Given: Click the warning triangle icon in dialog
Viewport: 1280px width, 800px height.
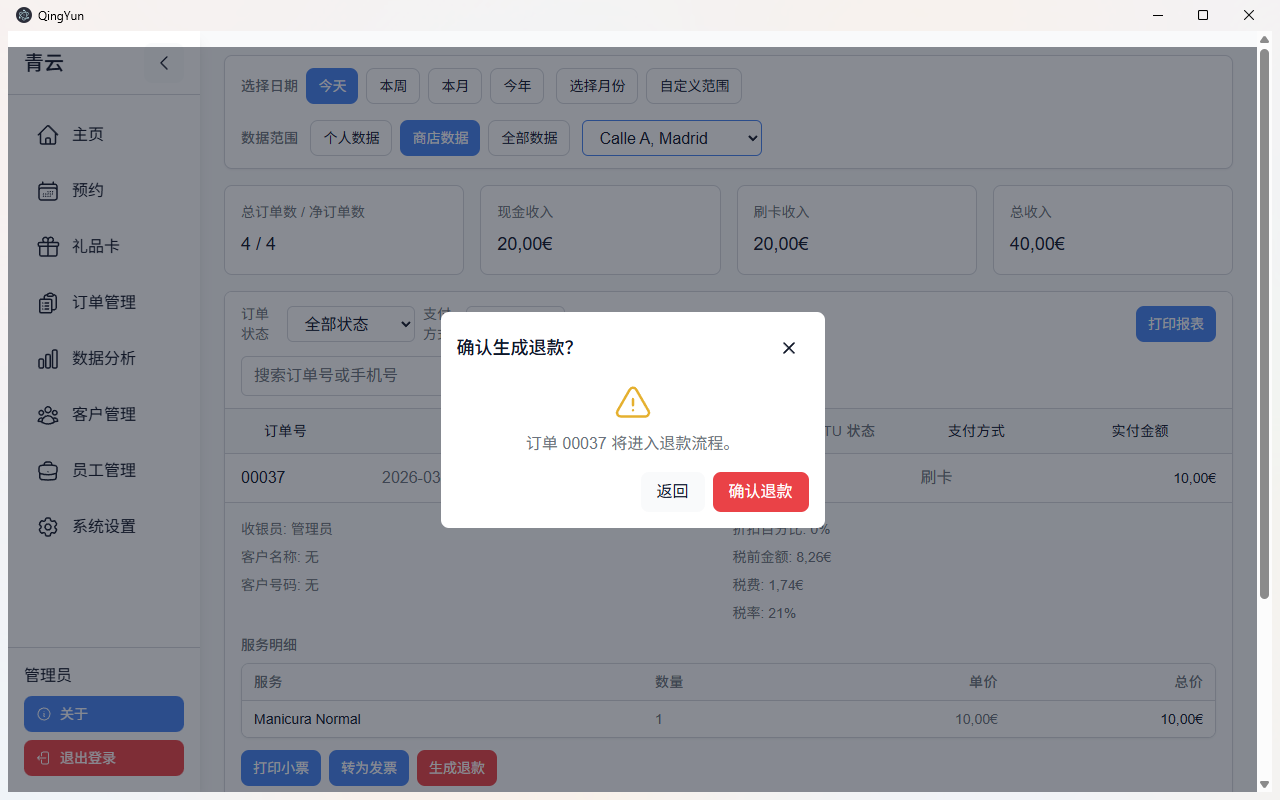Looking at the screenshot, I should point(633,402).
